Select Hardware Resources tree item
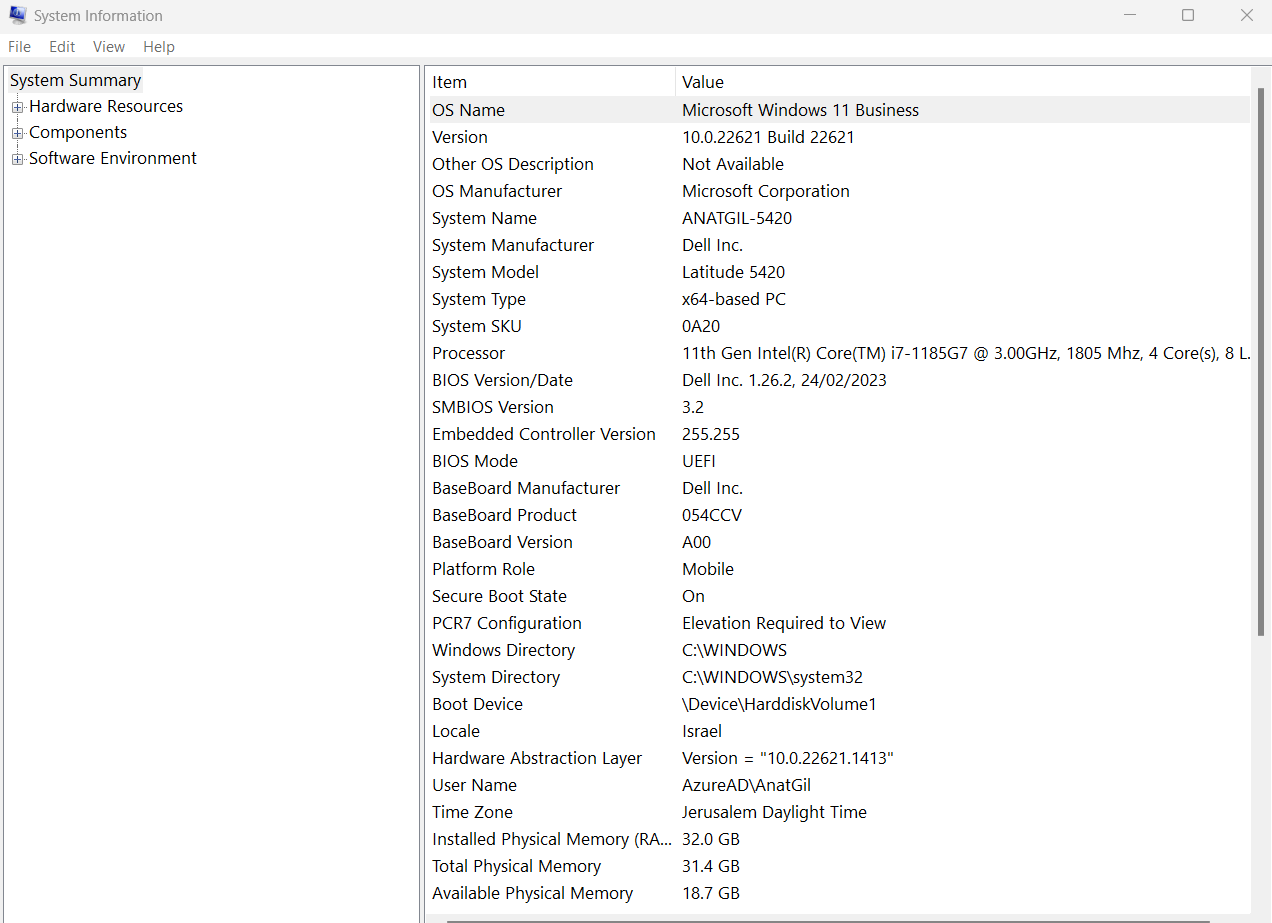Image resolution: width=1272 pixels, height=923 pixels. click(x=106, y=106)
